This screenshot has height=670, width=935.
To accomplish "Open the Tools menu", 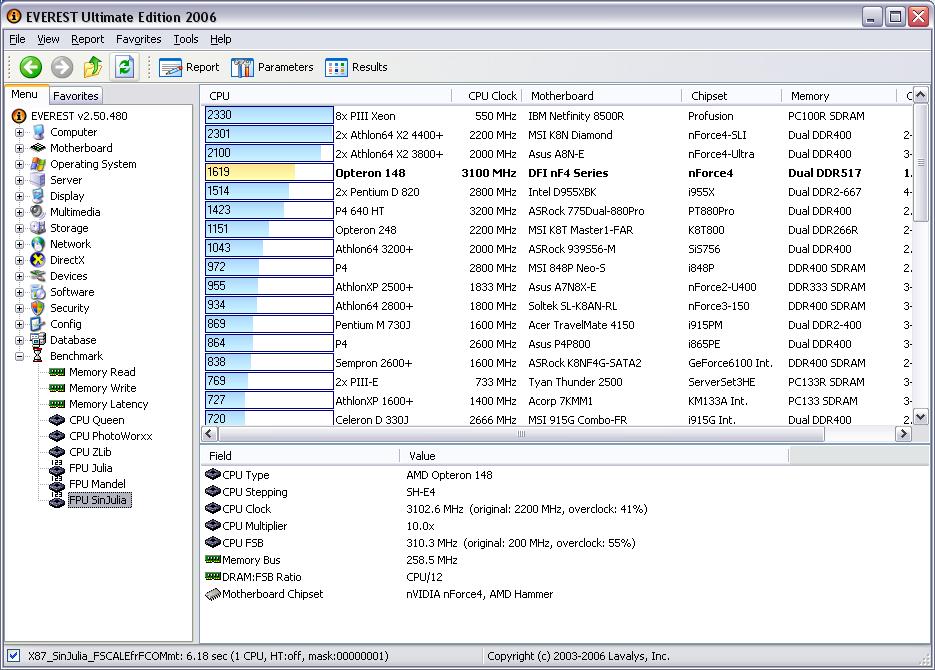I will (x=186, y=39).
